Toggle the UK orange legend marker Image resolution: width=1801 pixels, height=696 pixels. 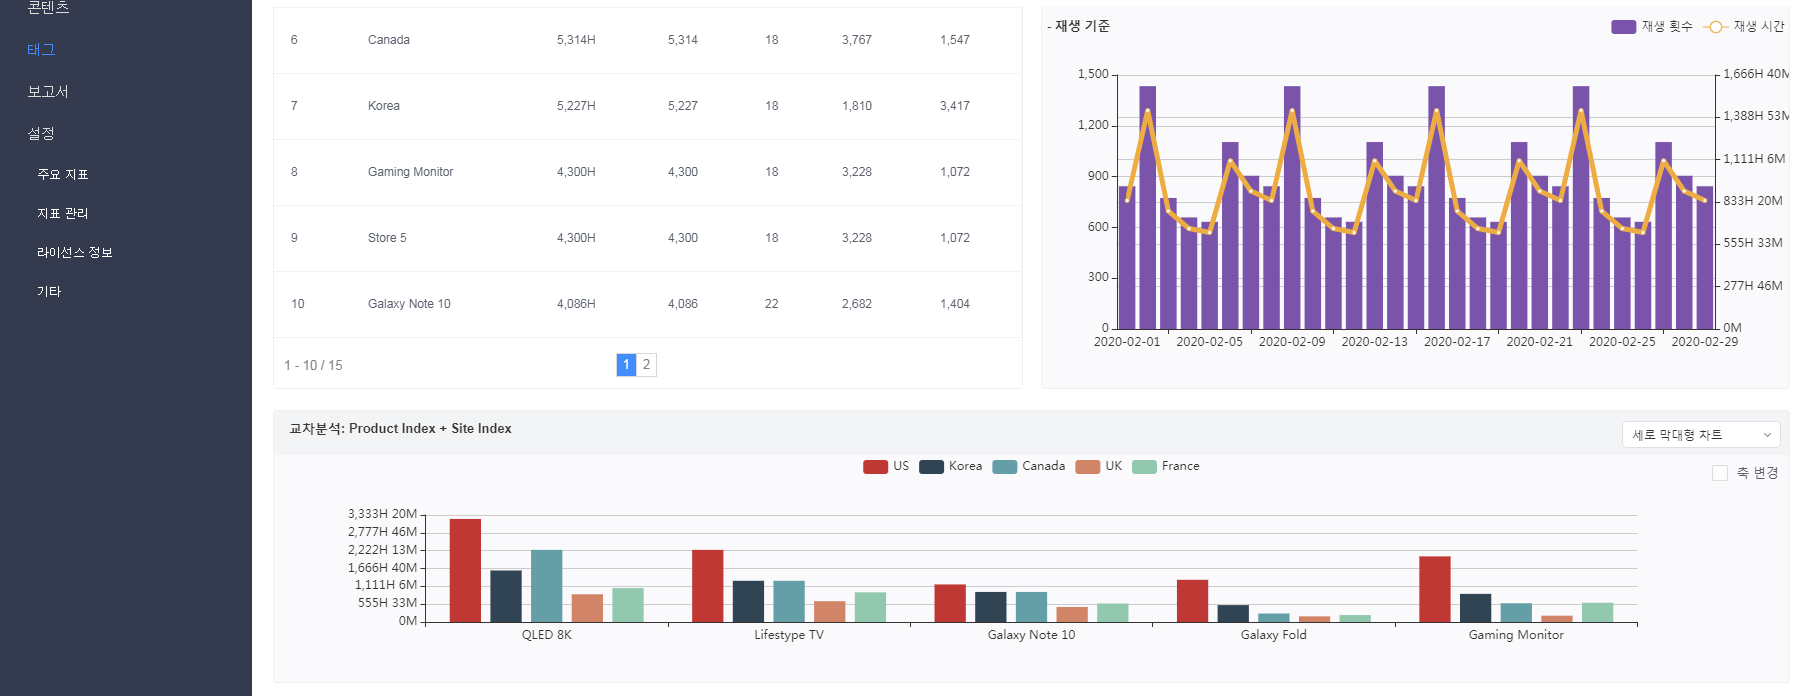[1087, 467]
